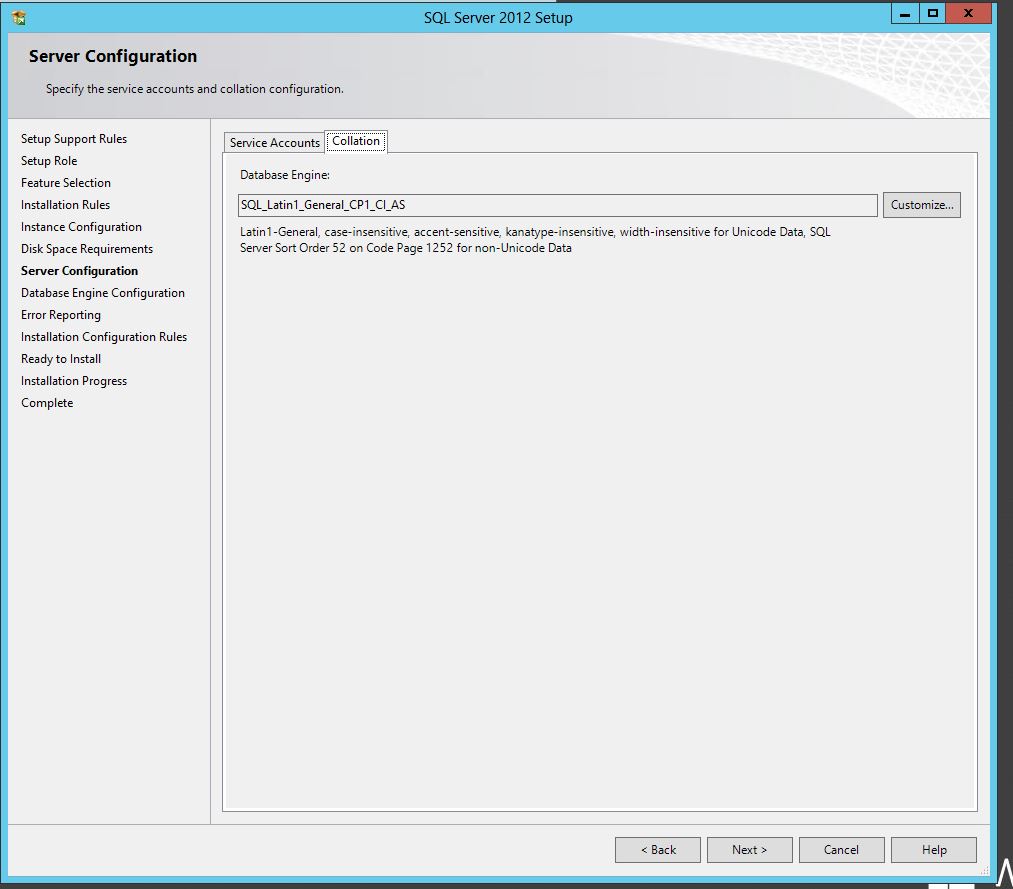This screenshot has height=889, width=1013.
Task: Select Error Reporting step
Action: click(x=61, y=315)
